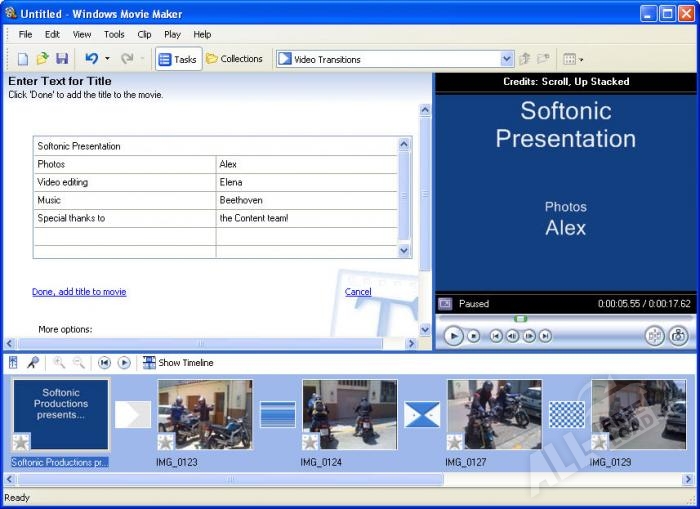Click the Undo arrow icon
Viewport: 700px width, 509px height.
click(91, 59)
